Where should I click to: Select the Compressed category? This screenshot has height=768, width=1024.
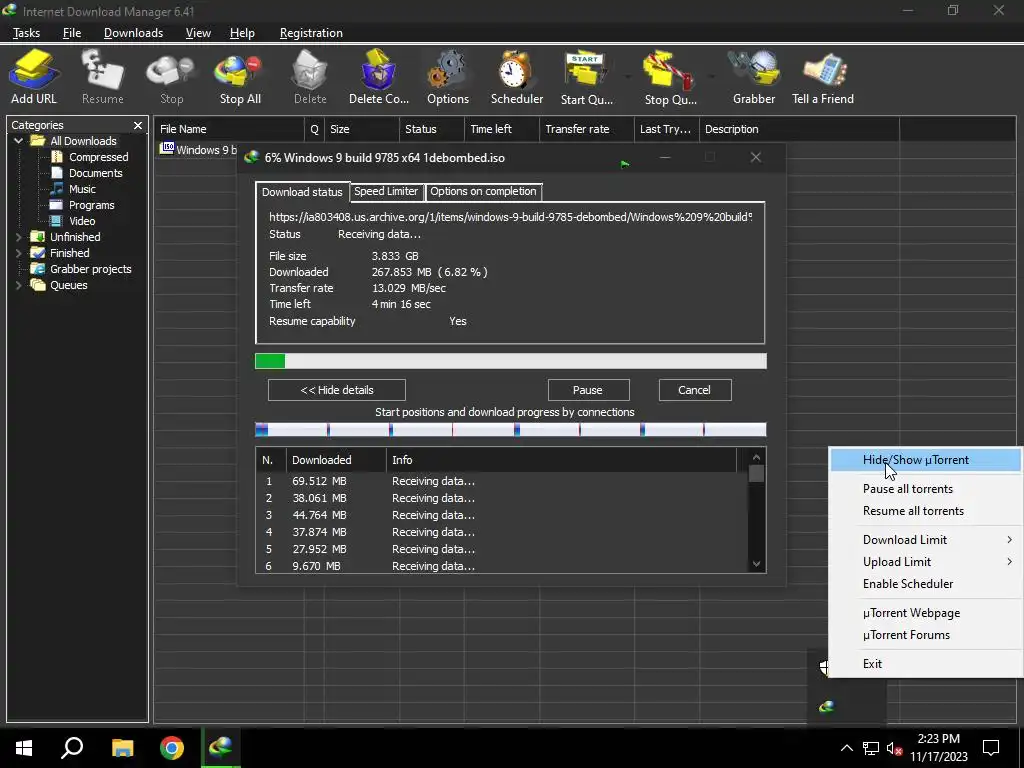pos(99,157)
